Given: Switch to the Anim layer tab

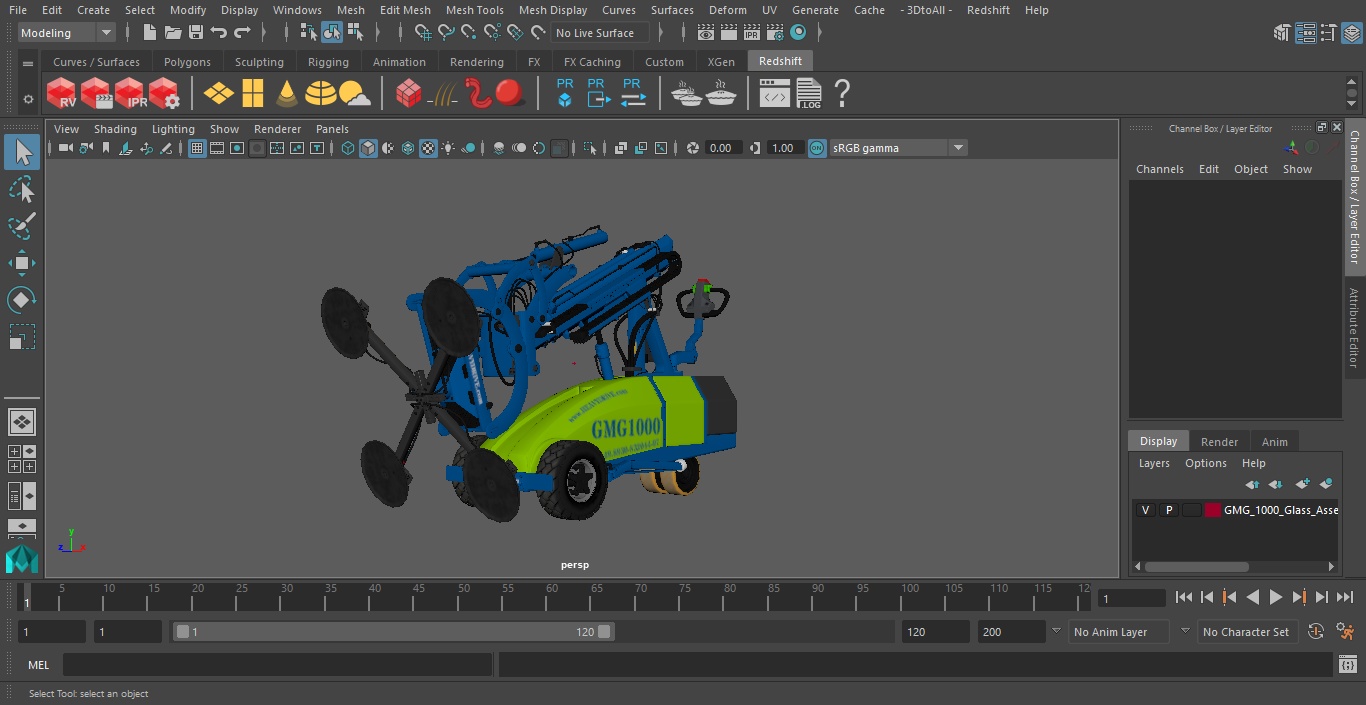Looking at the screenshot, I should [1274, 441].
